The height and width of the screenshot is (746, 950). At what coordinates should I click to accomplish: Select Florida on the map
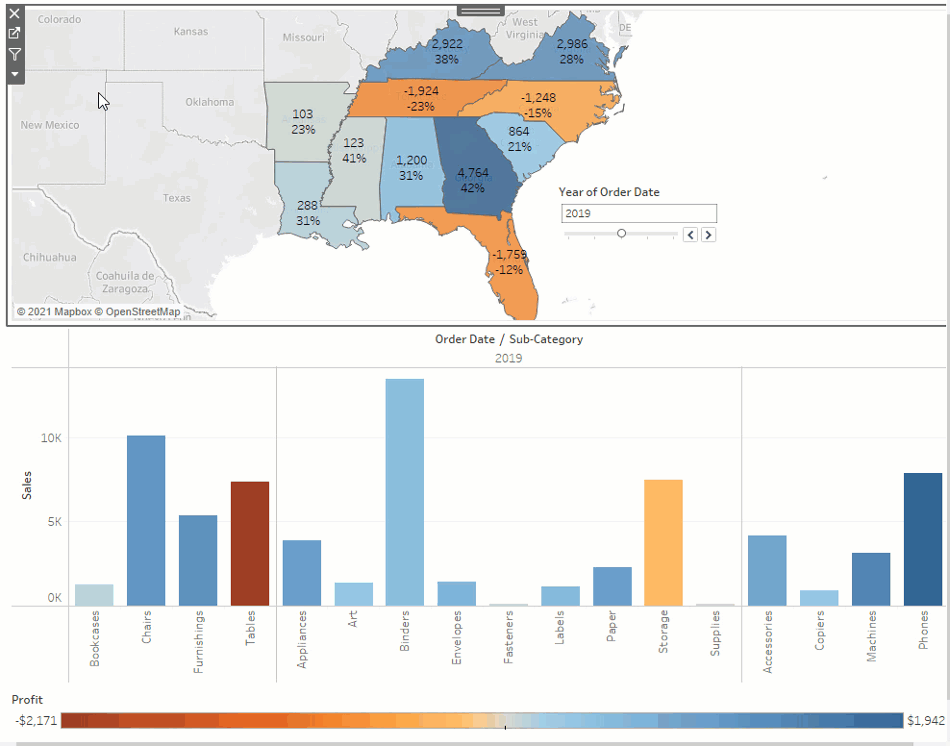(516, 280)
